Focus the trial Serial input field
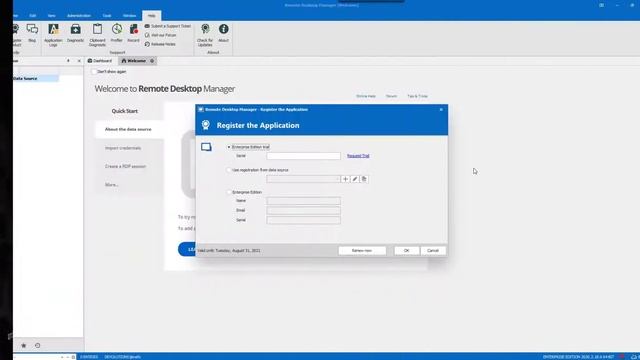This screenshot has height=360, width=640. pyautogui.click(x=303, y=156)
